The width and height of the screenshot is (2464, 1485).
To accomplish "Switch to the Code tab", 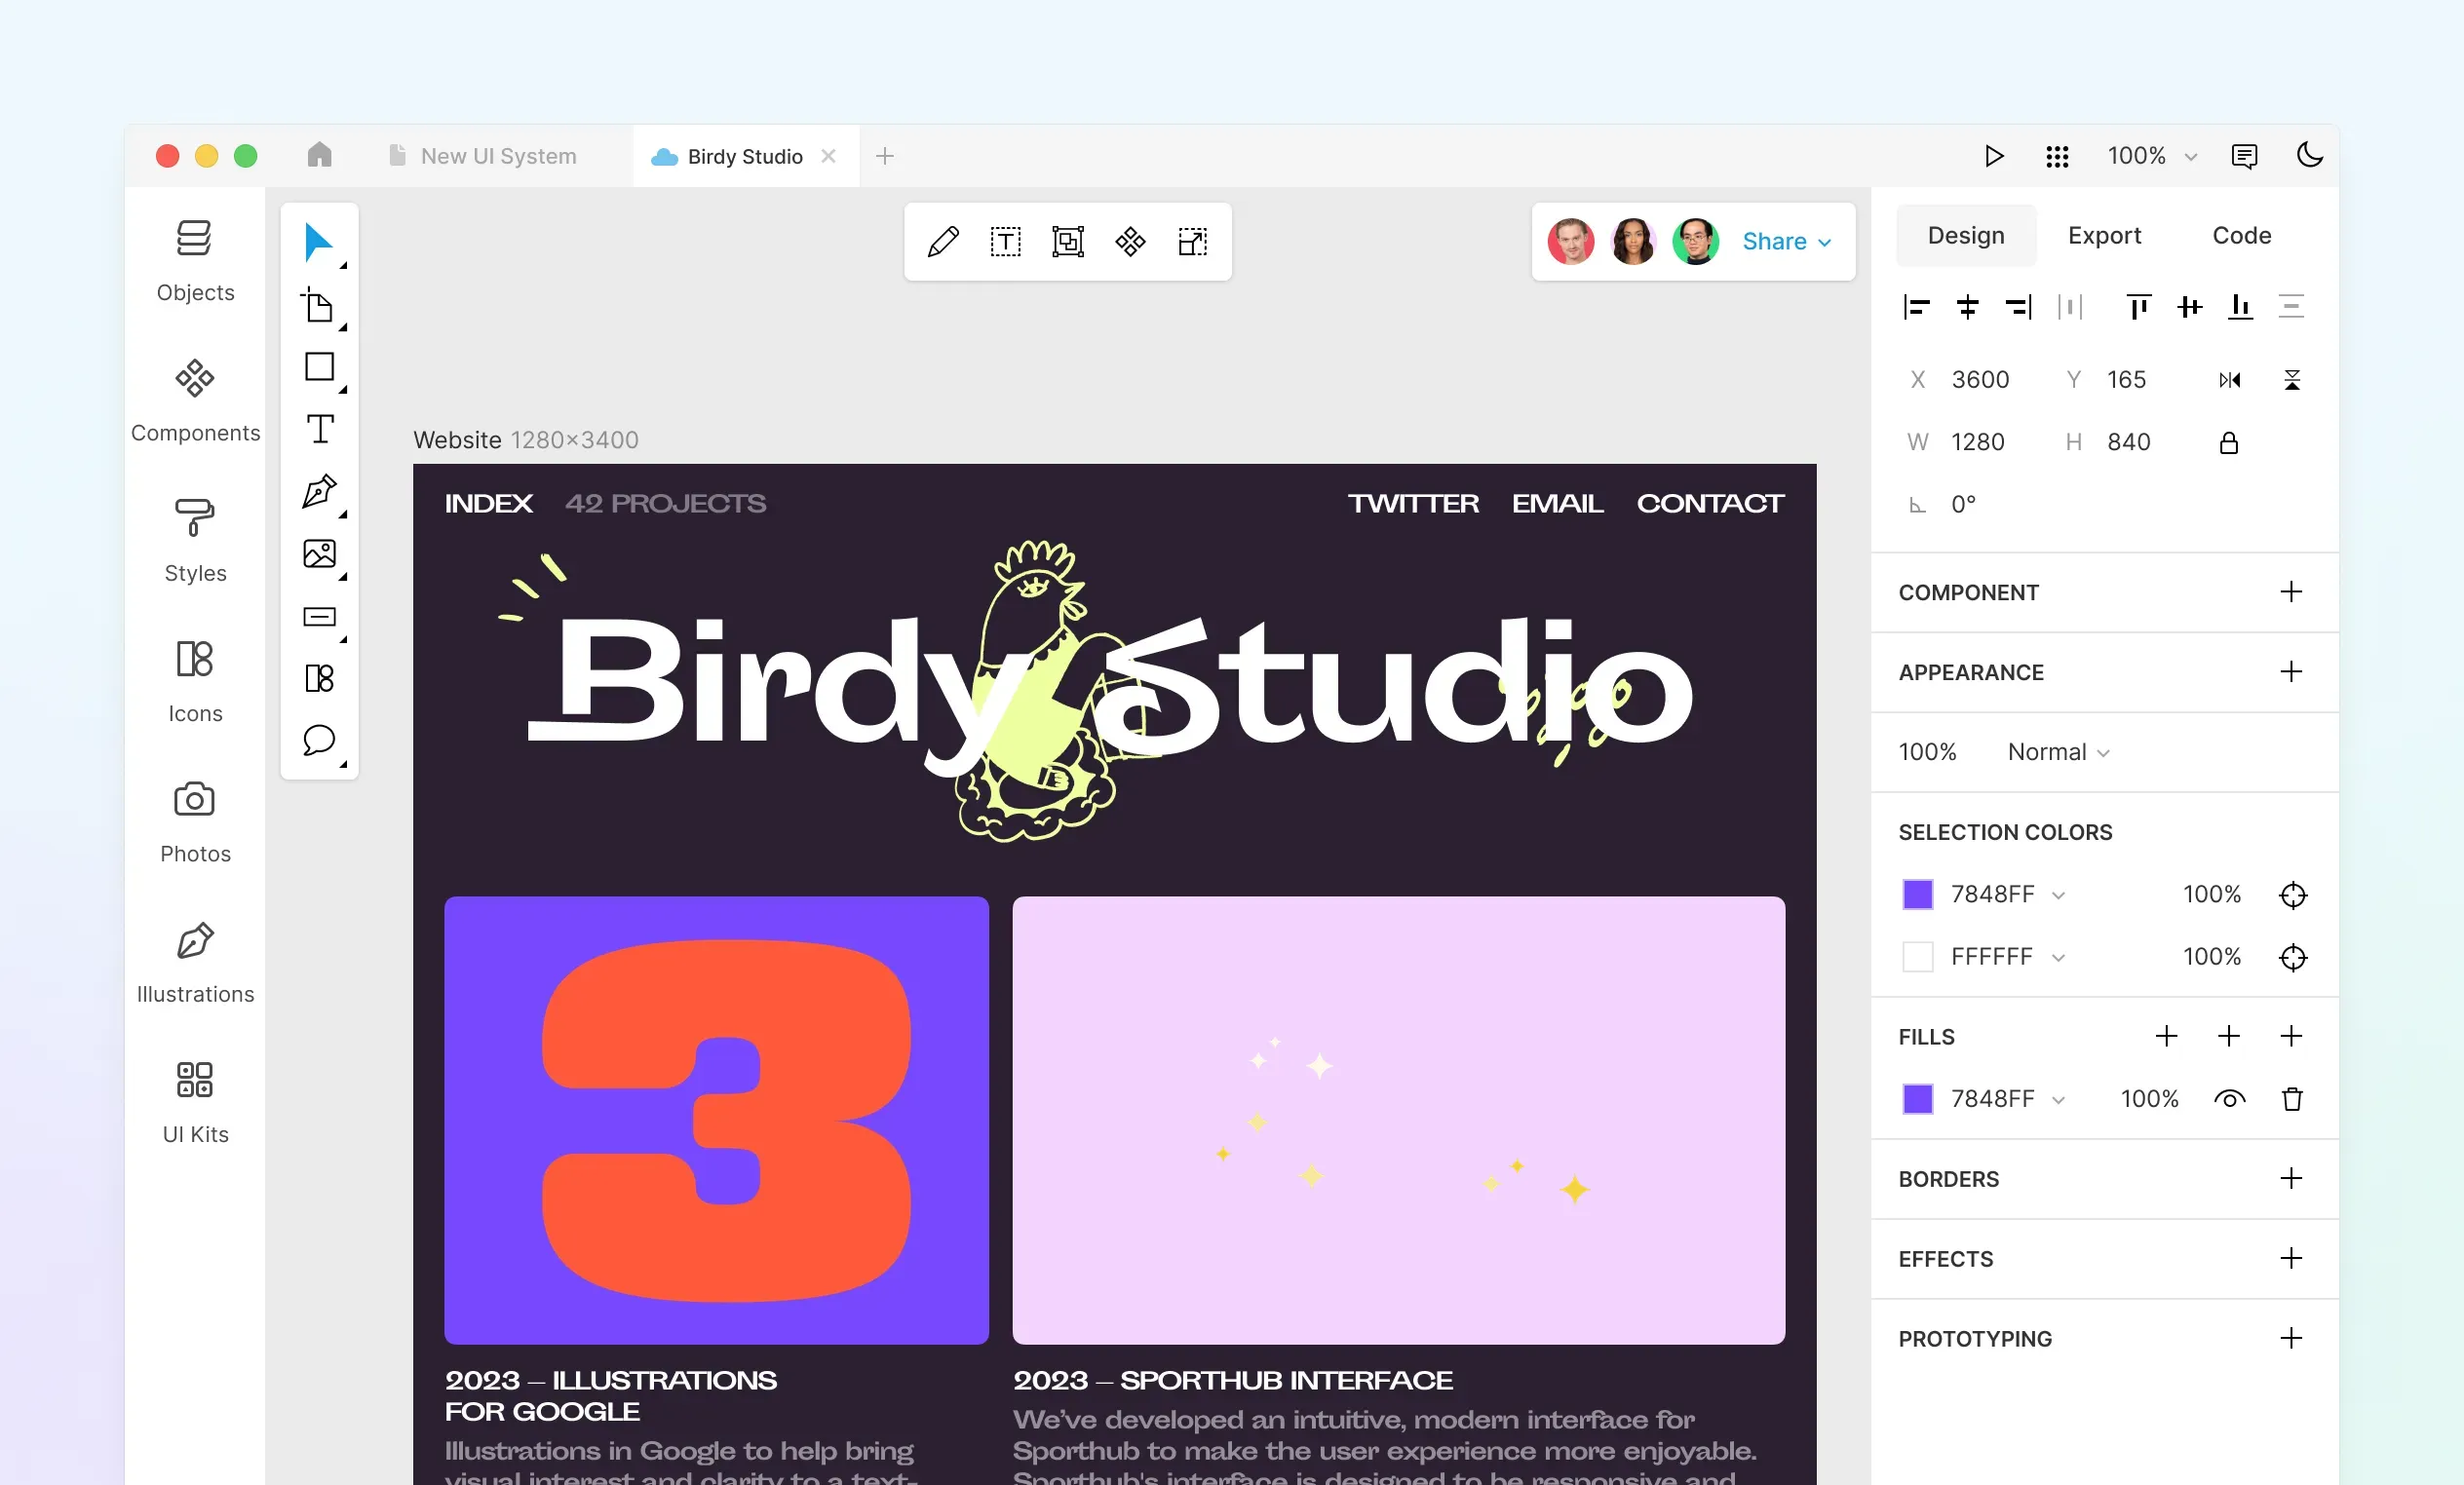I will pyautogui.click(x=2242, y=234).
